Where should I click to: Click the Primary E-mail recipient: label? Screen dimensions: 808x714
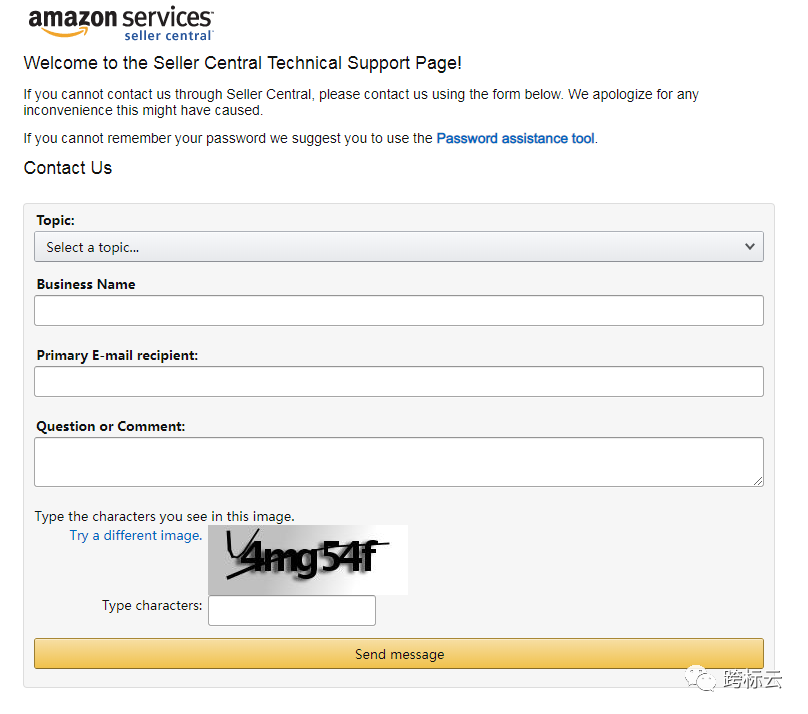117,355
